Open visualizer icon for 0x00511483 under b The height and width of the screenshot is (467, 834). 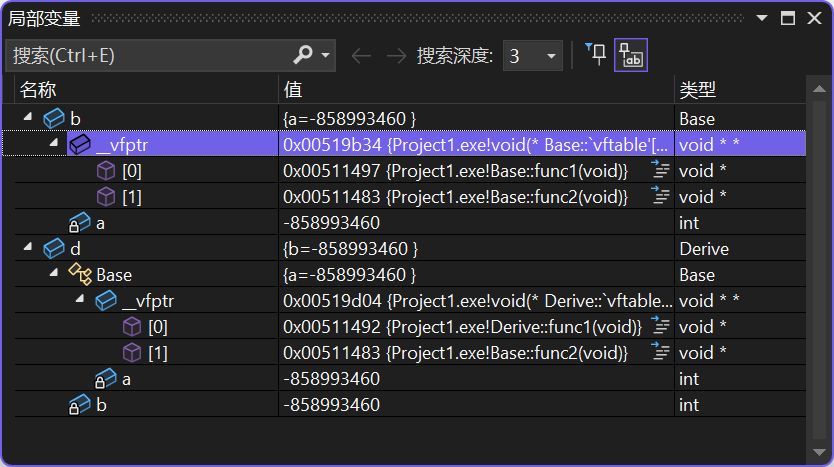point(660,196)
